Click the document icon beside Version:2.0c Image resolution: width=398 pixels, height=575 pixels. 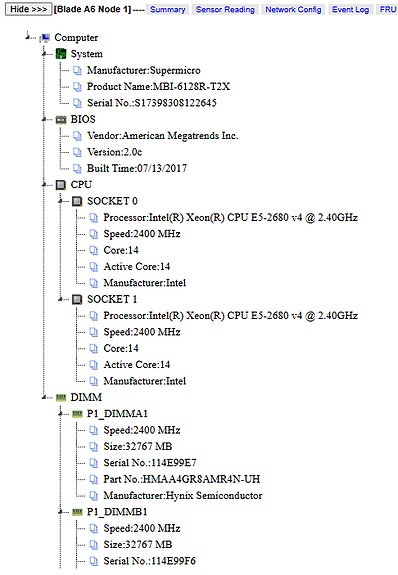click(77, 152)
